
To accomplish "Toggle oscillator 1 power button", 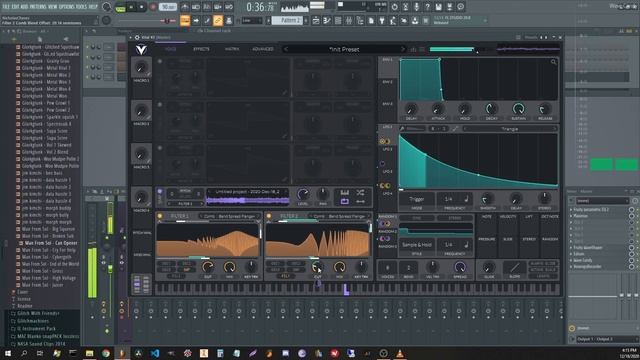I will tap(160, 62).
